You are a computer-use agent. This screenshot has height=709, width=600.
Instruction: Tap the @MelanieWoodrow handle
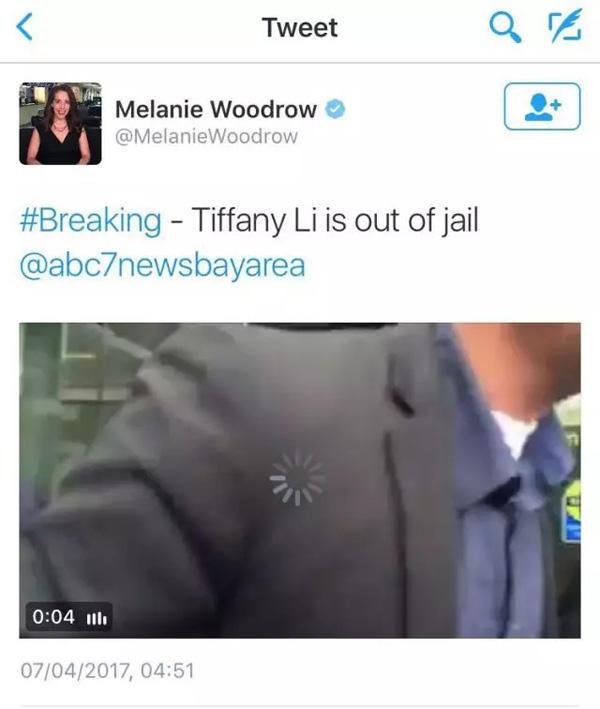point(206,137)
